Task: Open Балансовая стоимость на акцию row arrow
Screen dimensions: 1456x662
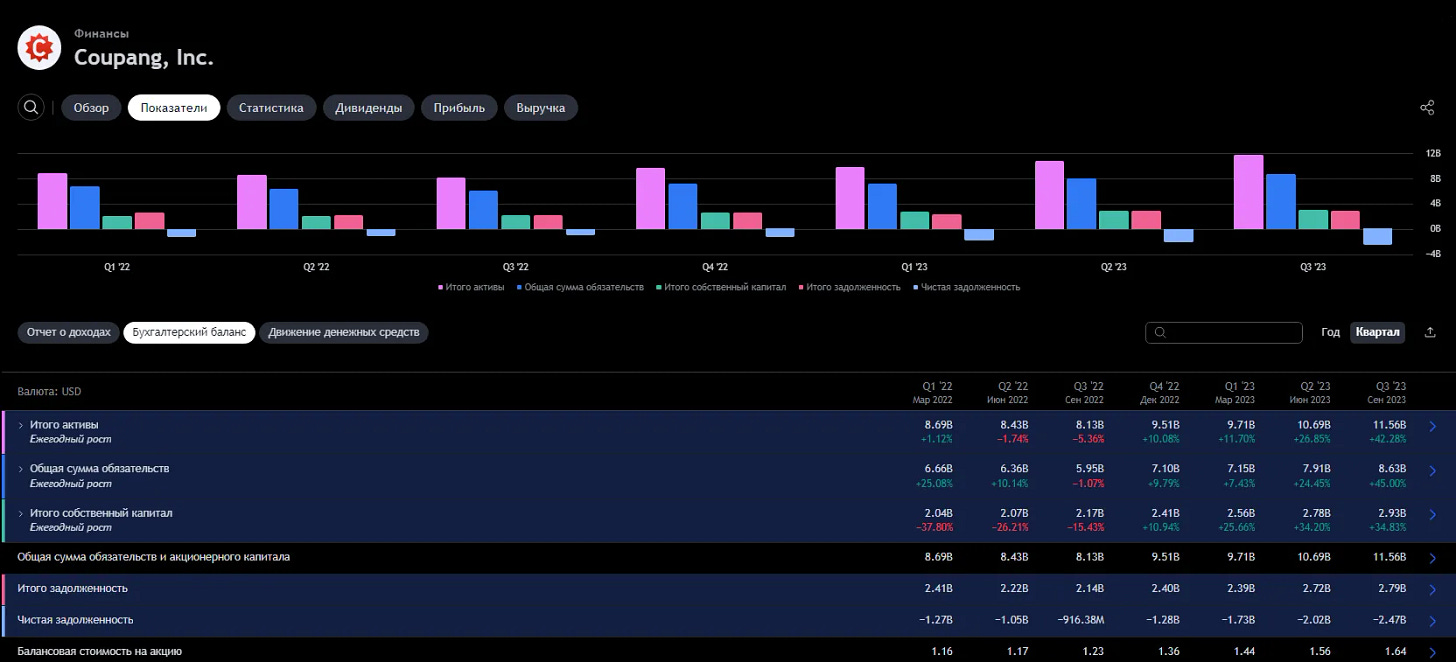Action: point(1433,652)
